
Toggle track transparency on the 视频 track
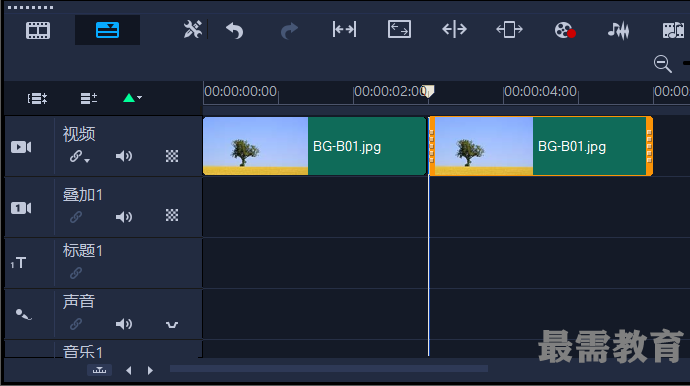tap(172, 156)
